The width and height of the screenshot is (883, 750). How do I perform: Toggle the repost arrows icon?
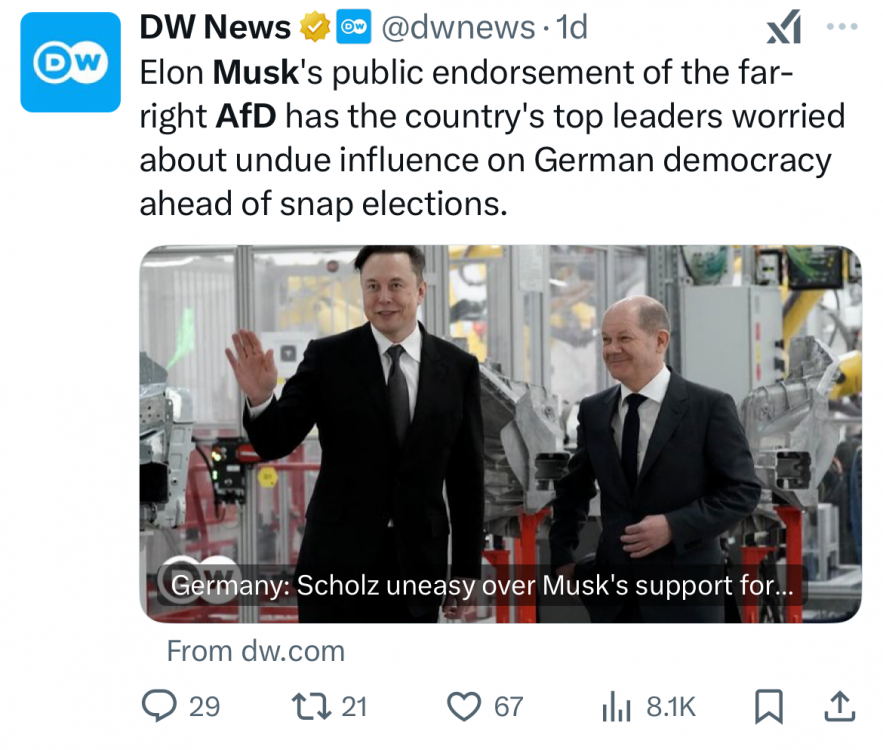pos(308,707)
